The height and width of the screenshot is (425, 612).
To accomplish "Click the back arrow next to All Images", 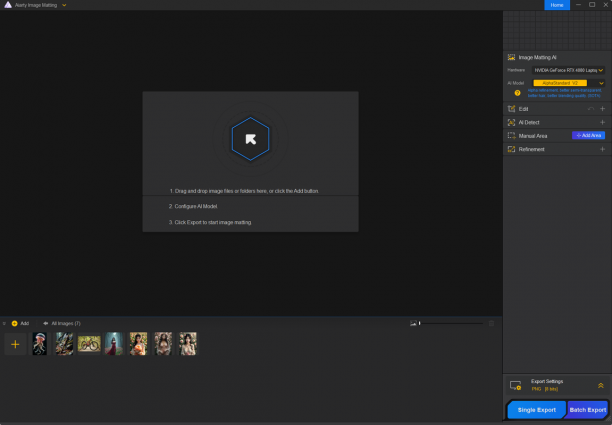I will click(x=45, y=324).
